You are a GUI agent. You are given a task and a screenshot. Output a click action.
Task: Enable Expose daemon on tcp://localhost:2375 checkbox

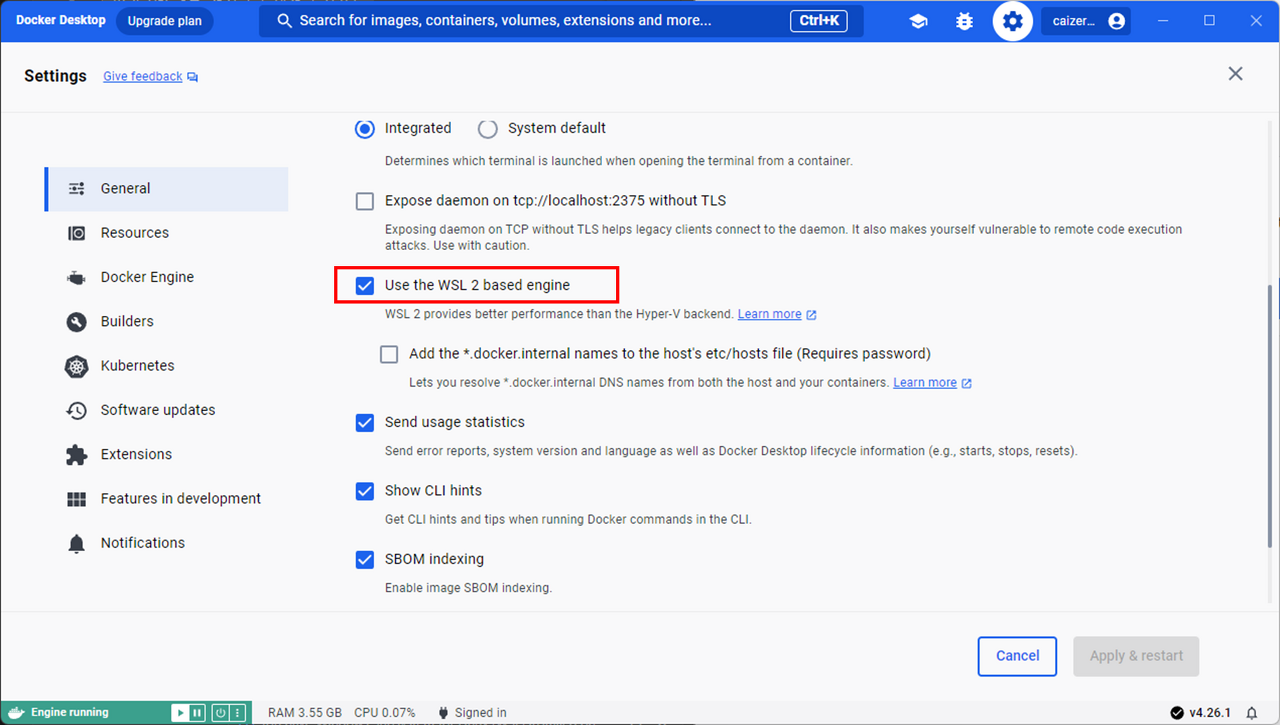coord(365,201)
